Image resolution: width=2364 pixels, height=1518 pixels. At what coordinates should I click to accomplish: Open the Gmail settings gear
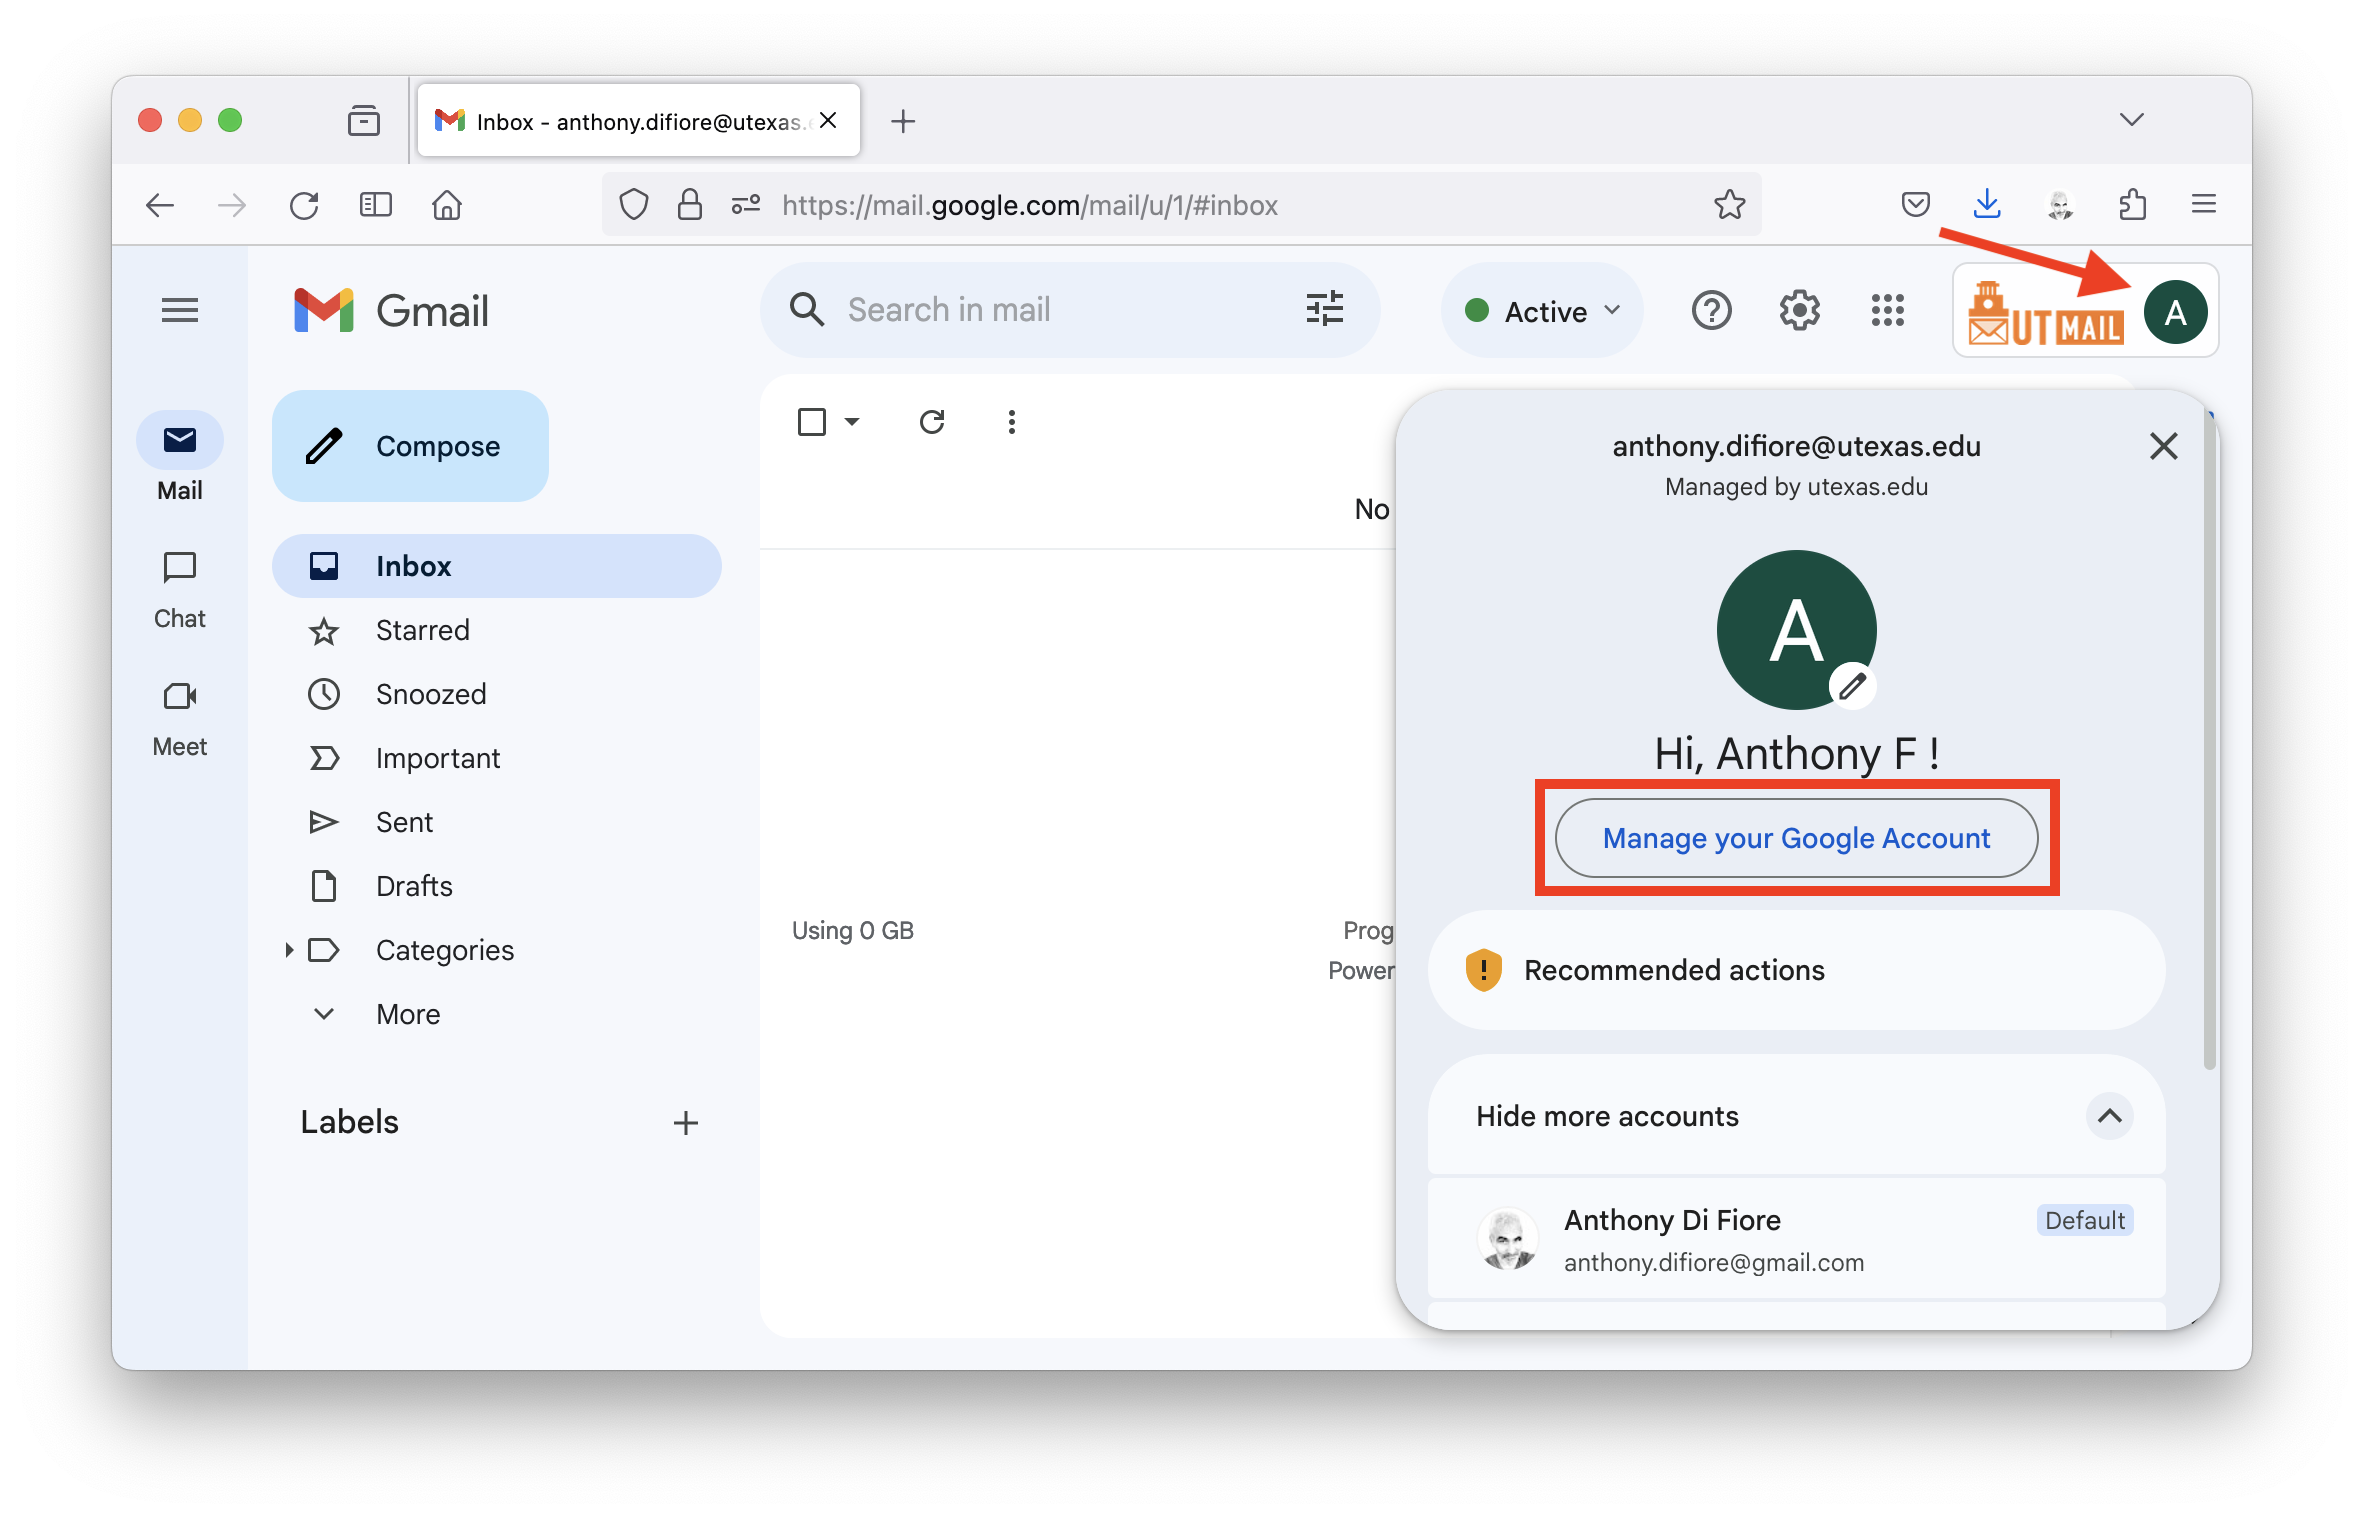[x=1799, y=311]
